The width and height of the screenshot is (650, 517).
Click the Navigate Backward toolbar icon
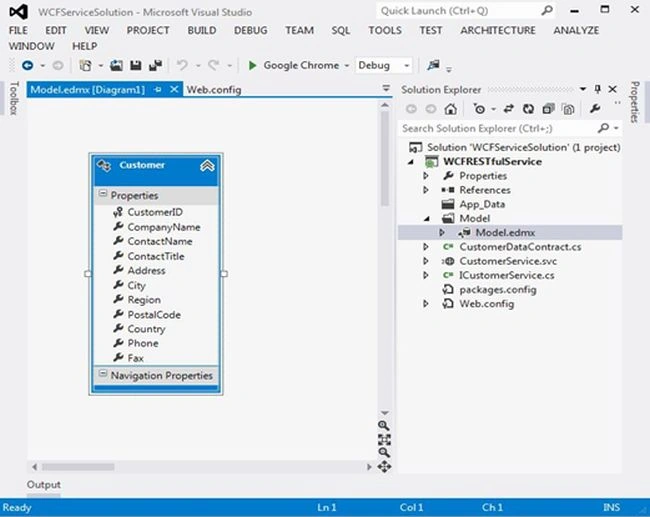[x=28, y=66]
